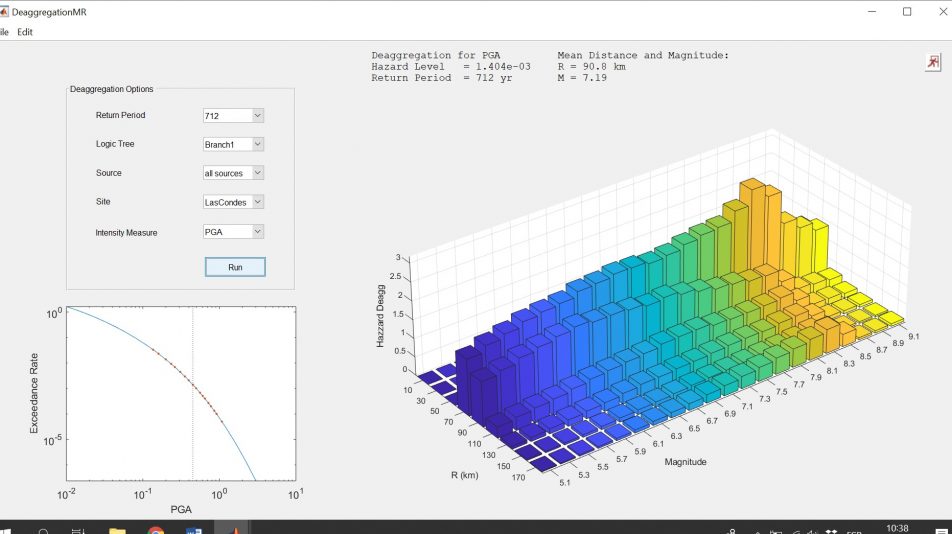Click the vertical dotted line on the hazard curve

(x=192, y=394)
